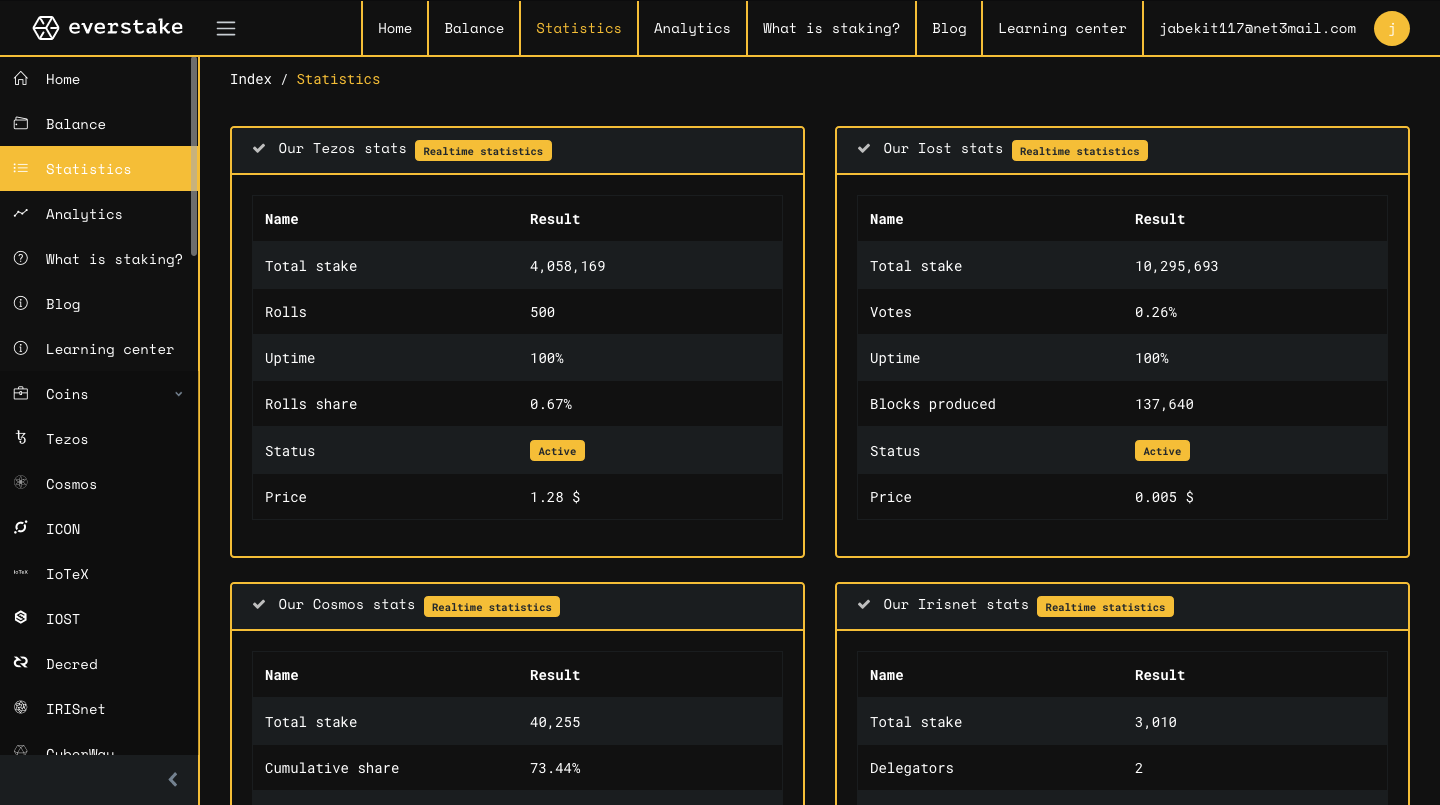Open Learning center in the top navigation
This screenshot has width=1440, height=805.
(x=1062, y=28)
